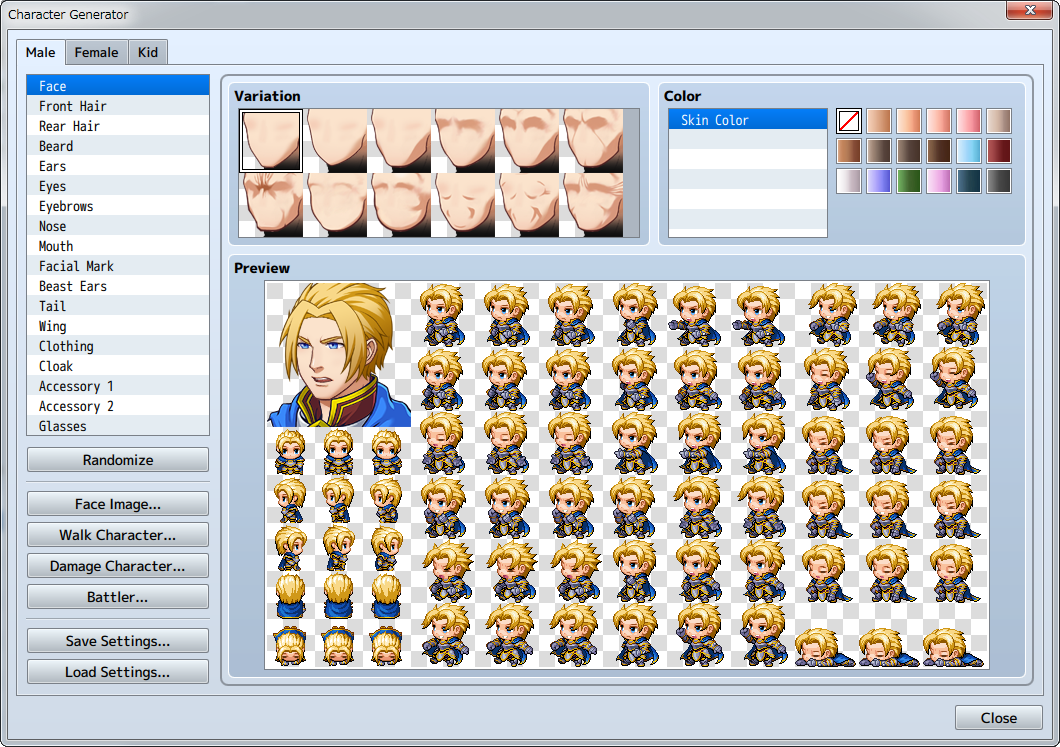Pick Wing from the parts list

[118, 326]
